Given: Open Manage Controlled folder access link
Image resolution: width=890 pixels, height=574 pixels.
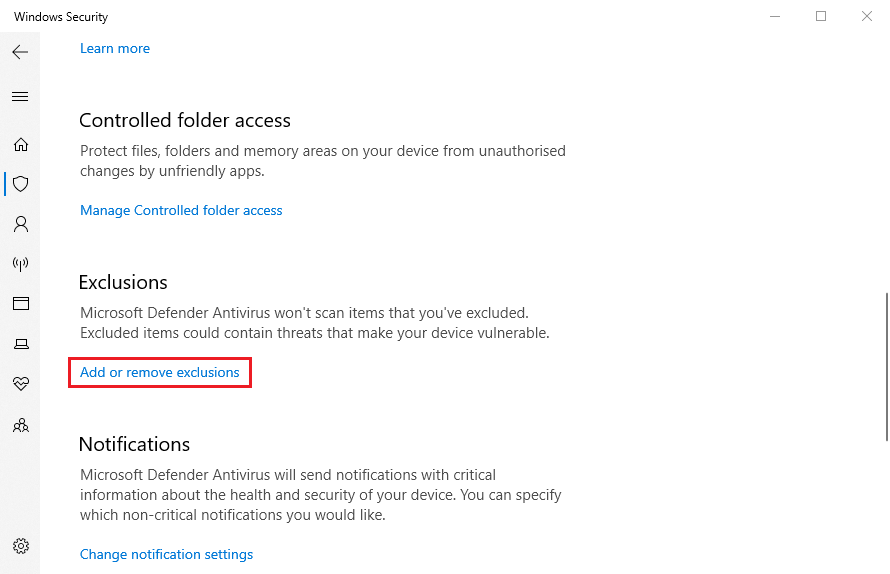Looking at the screenshot, I should (x=181, y=210).
